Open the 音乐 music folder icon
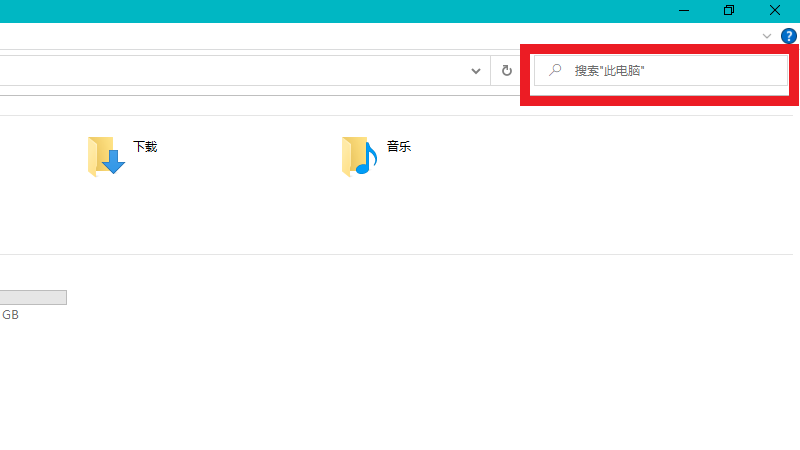800x450 pixels. [x=359, y=156]
